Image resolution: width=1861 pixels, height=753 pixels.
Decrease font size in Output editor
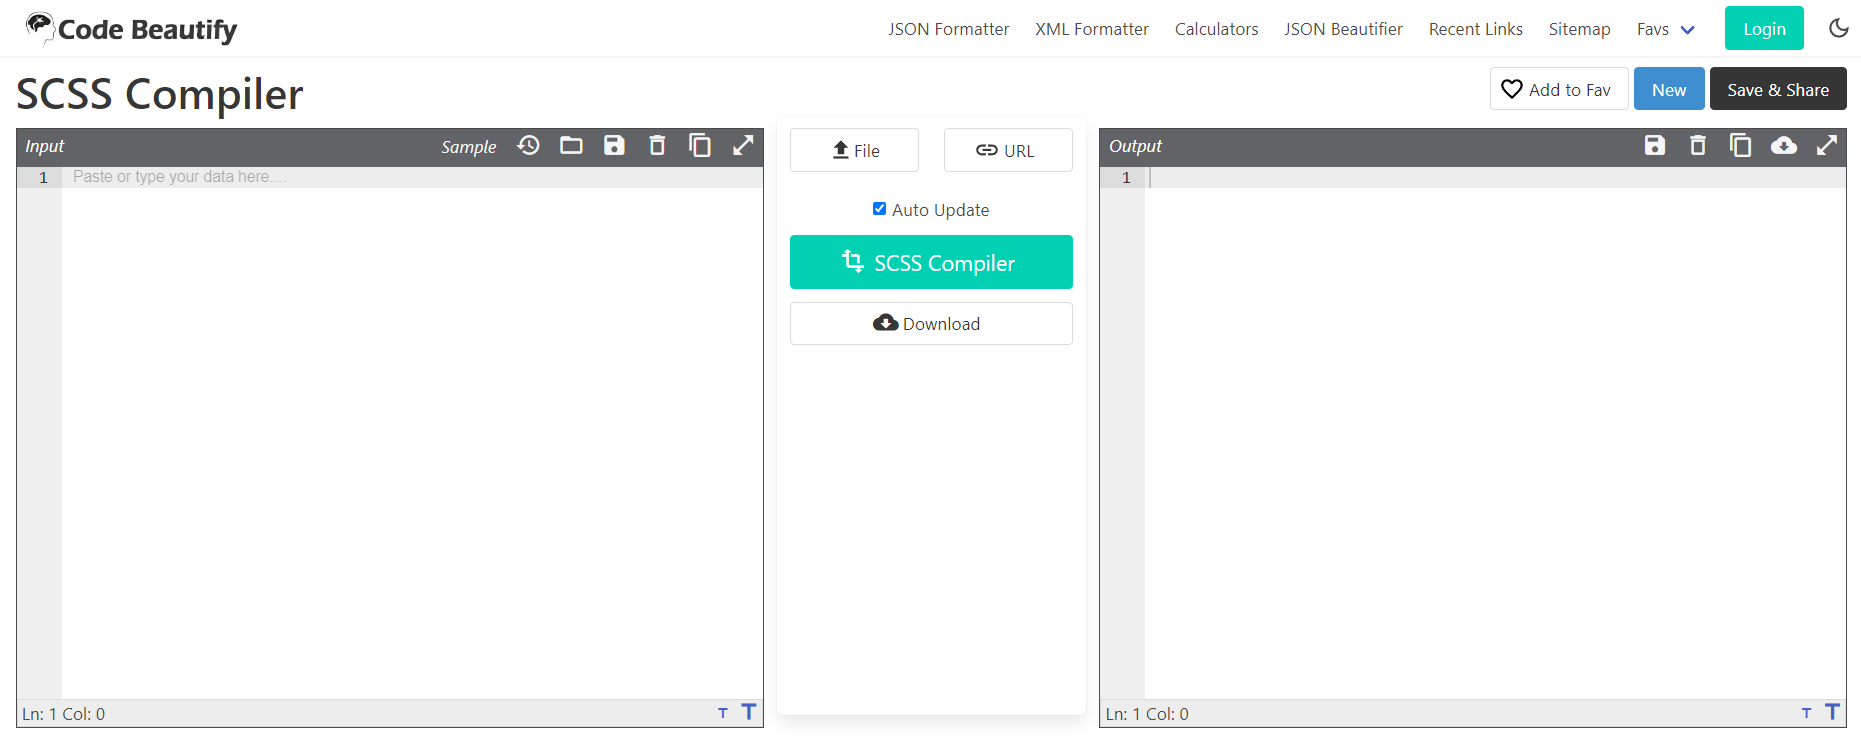(x=1806, y=713)
